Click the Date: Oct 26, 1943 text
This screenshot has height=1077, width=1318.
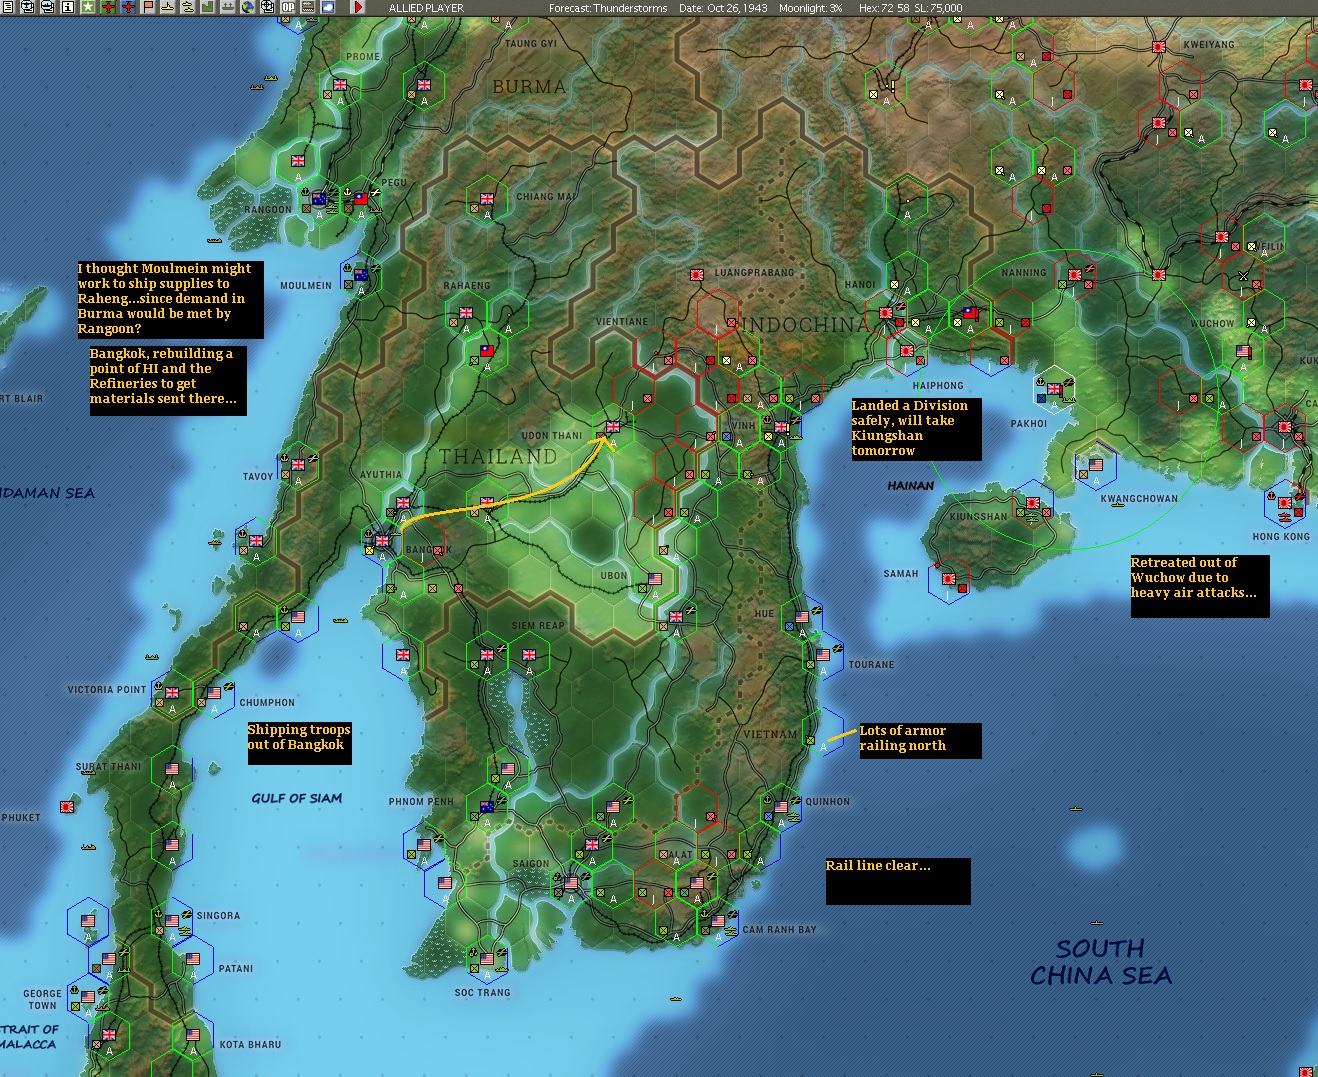[x=723, y=8]
